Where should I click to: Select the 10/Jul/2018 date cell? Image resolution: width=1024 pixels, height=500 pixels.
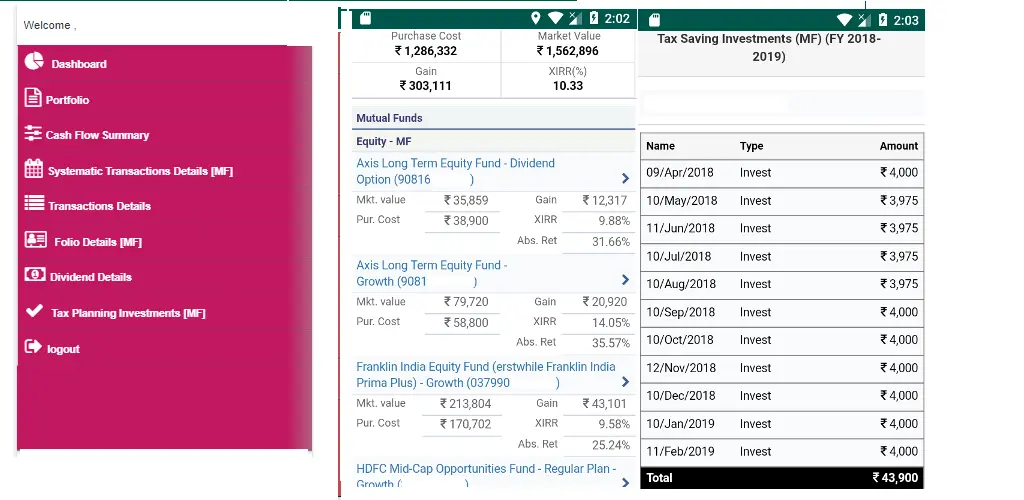click(x=679, y=257)
